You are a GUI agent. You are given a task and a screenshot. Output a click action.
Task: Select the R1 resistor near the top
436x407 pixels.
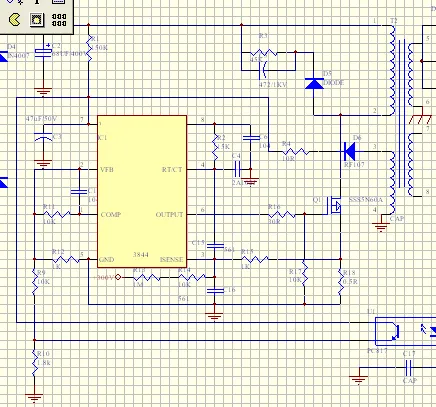pyautogui.click(x=89, y=49)
